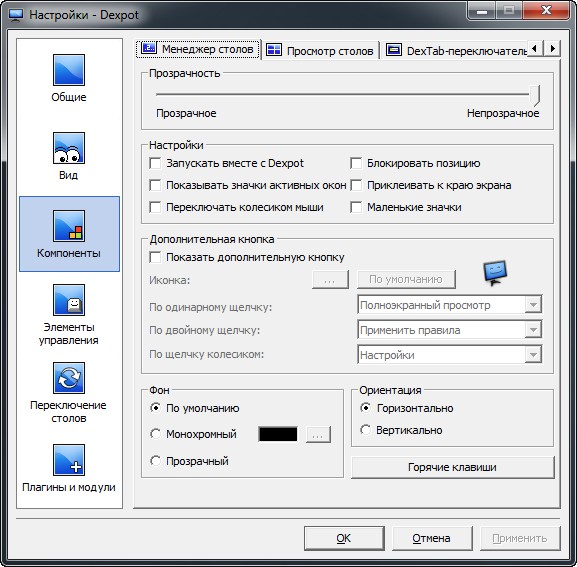
Task: Check Показать дополнительную кнопку
Action: pos(155,257)
